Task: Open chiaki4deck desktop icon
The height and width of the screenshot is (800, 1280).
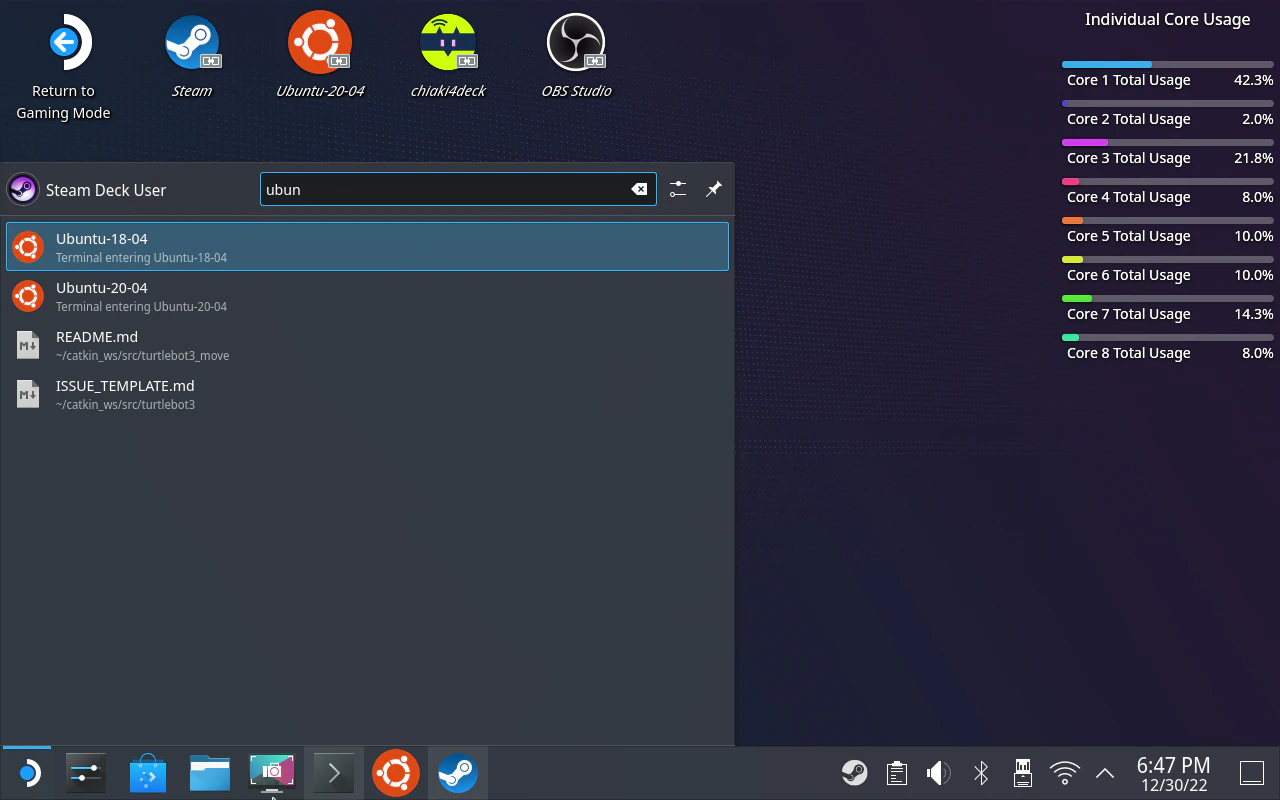Action: [x=448, y=58]
